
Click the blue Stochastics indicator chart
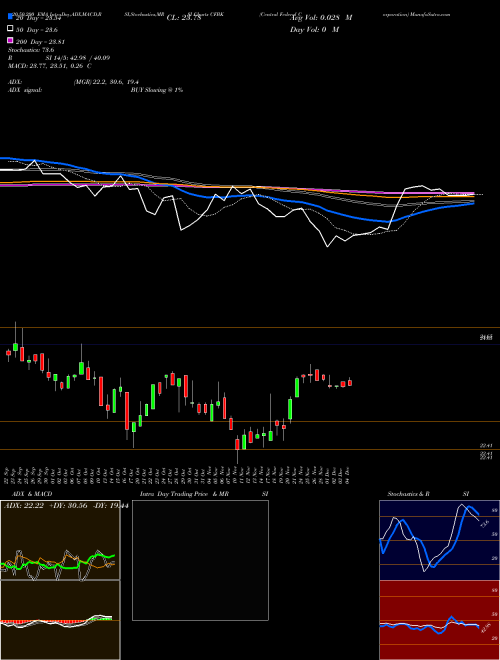coord(439,540)
